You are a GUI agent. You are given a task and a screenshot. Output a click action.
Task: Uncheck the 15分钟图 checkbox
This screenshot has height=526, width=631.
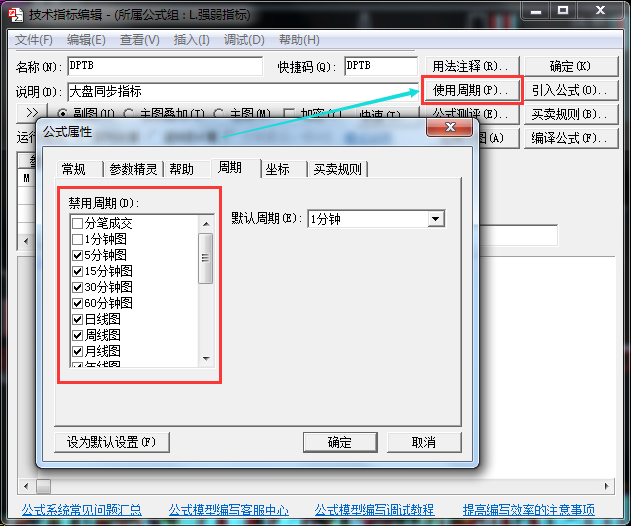pyautogui.click(x=77, y=271)
